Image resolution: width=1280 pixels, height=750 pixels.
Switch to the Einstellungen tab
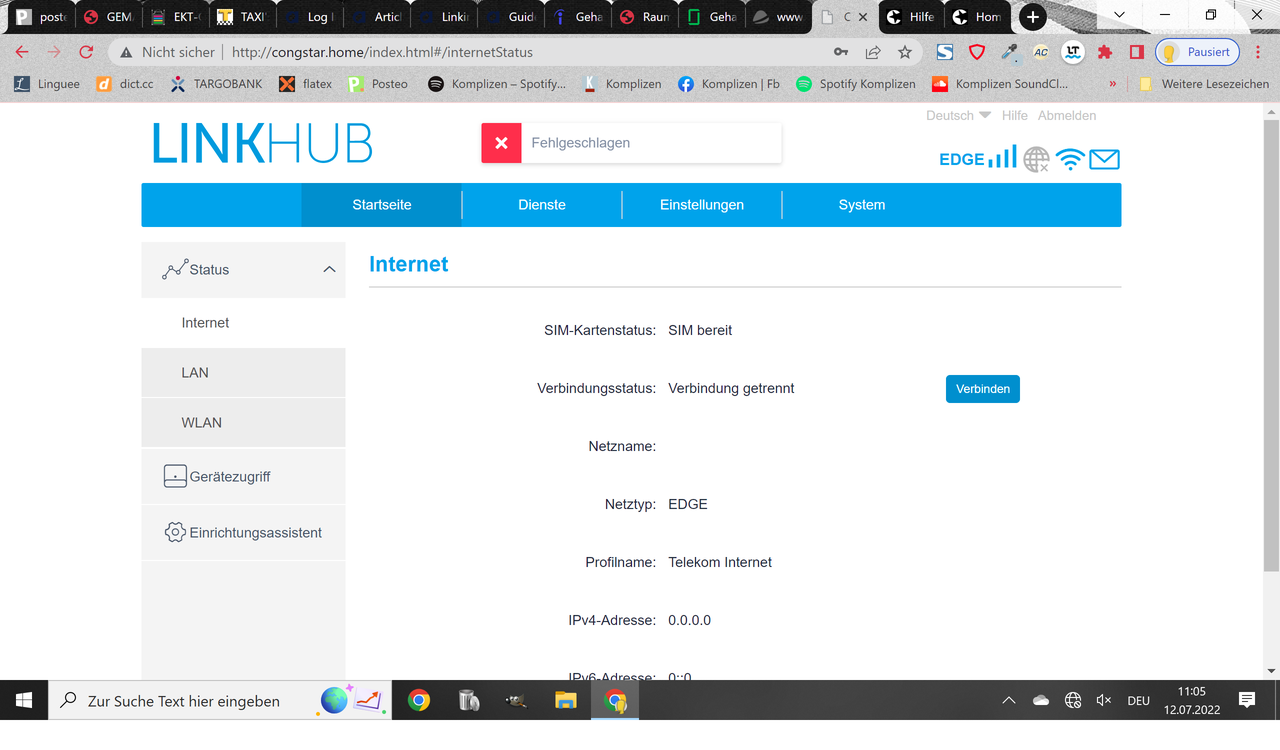(x=702, y=205)
